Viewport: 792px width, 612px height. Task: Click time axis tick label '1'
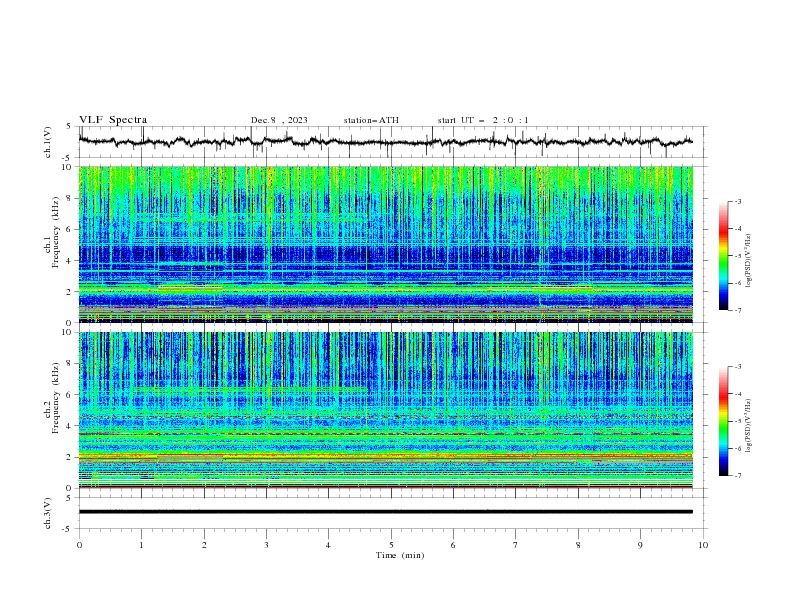coord(141,545)
